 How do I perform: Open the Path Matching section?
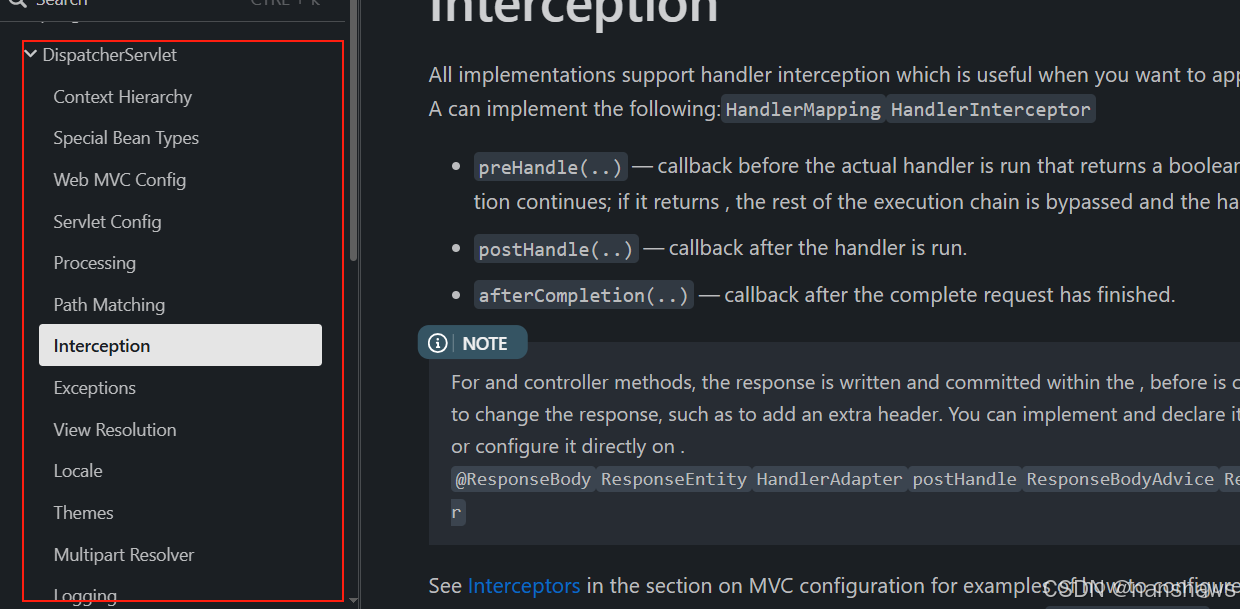coord(109,305)
